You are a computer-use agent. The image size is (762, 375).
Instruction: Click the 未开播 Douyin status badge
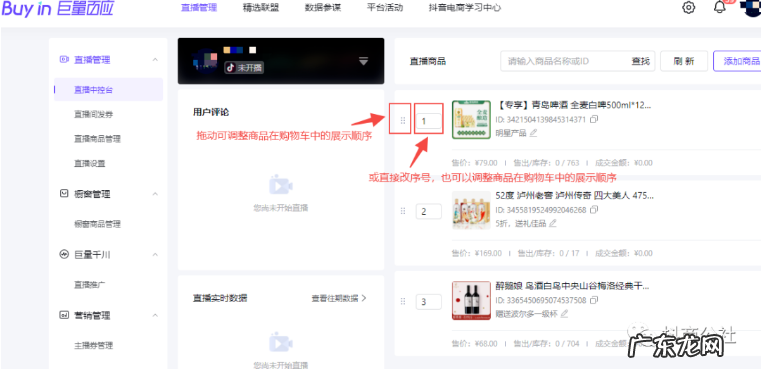[x=243, y=68]
